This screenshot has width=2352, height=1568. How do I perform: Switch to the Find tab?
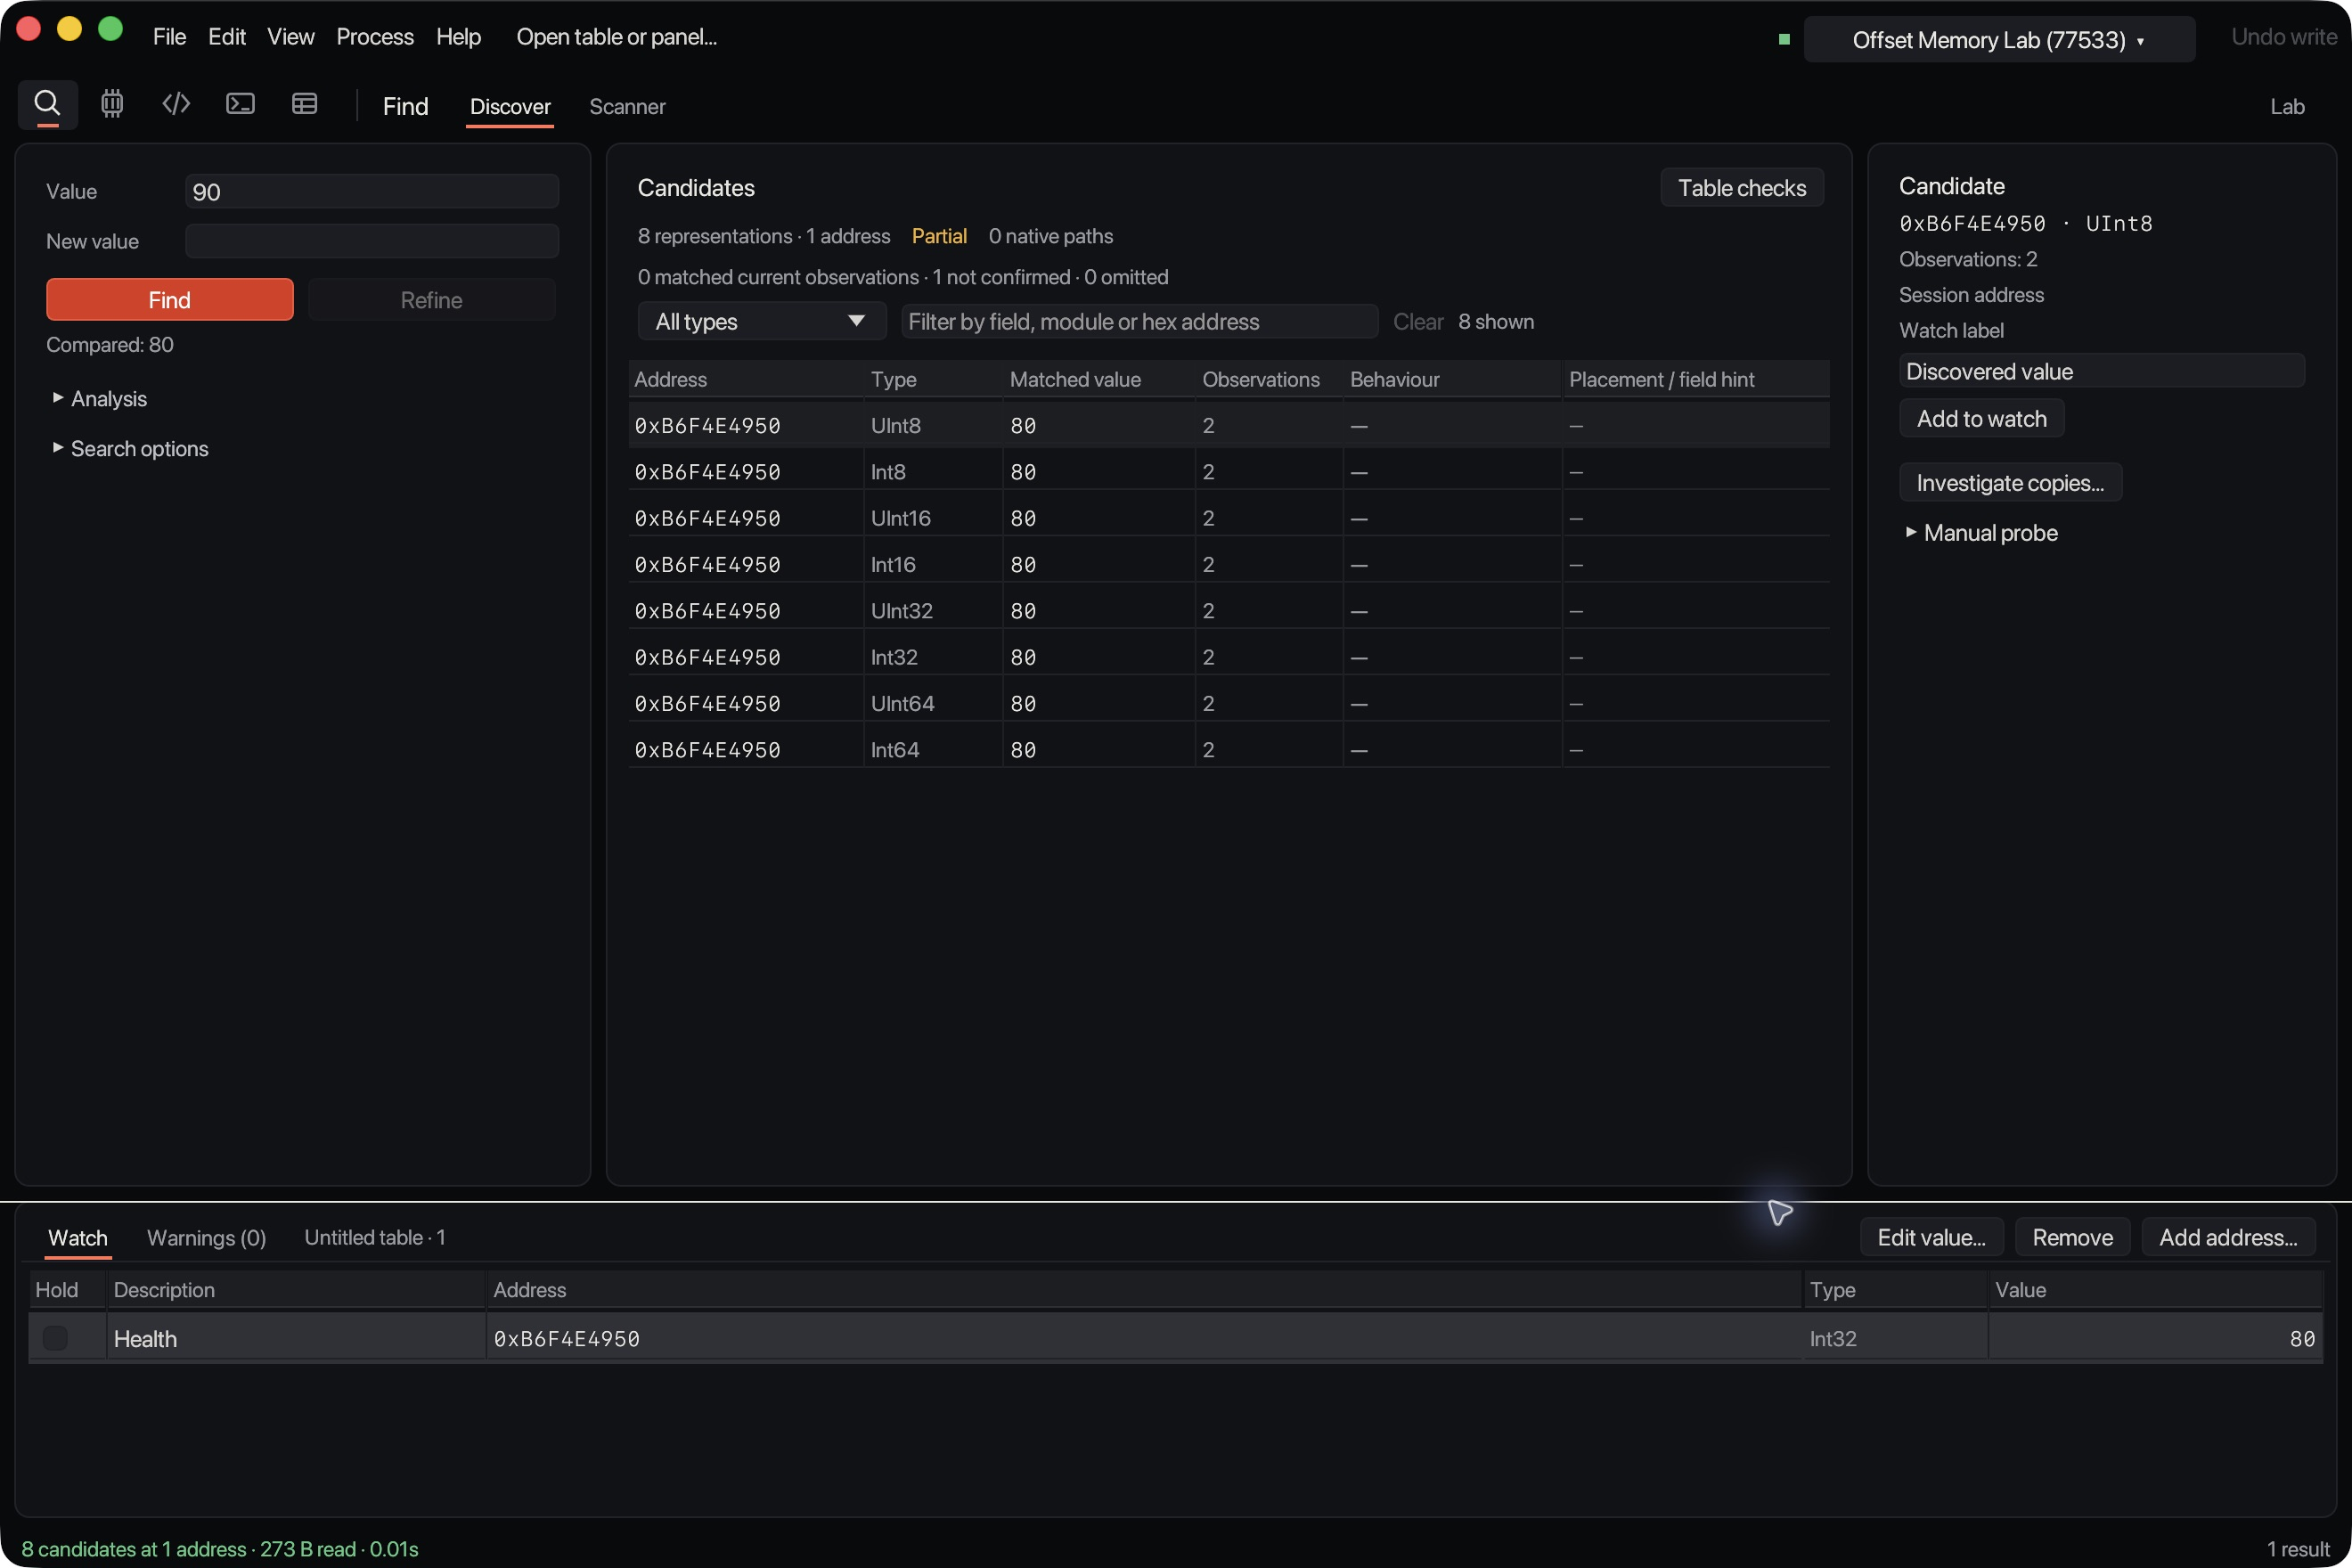405,106
